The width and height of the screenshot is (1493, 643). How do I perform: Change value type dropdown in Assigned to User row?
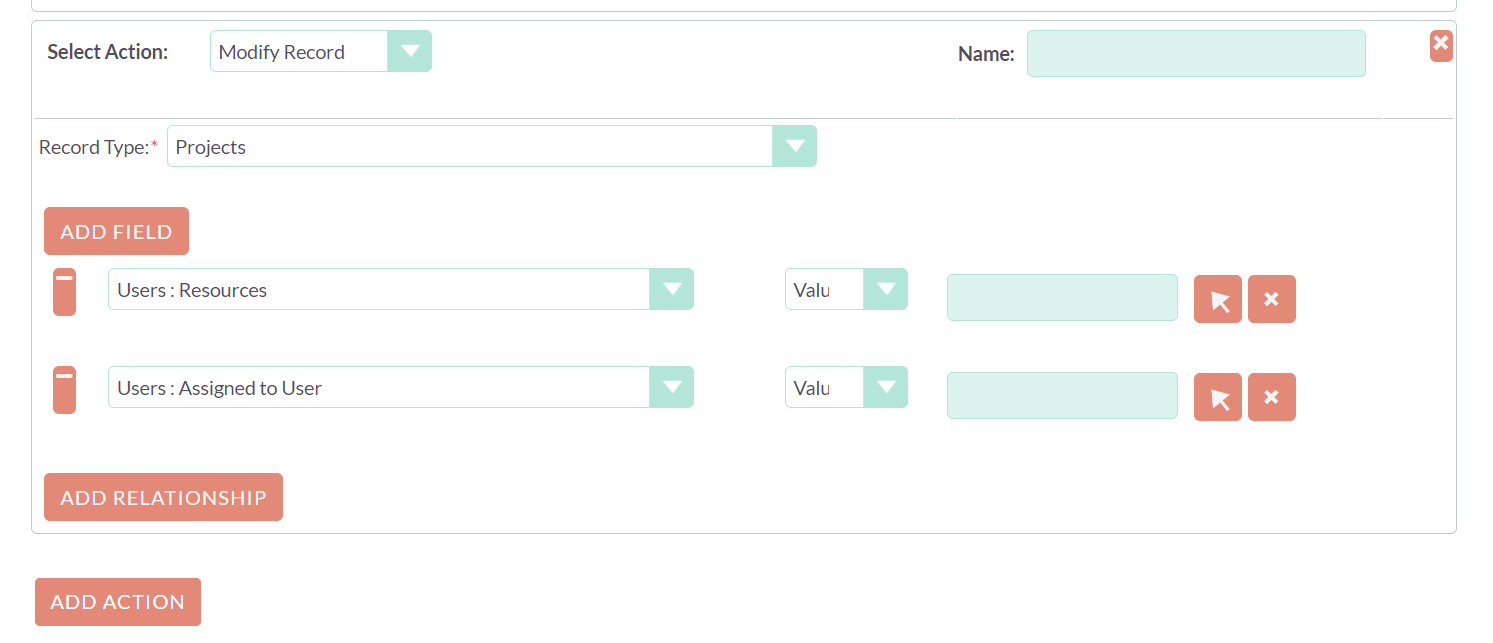click(846, 387)
